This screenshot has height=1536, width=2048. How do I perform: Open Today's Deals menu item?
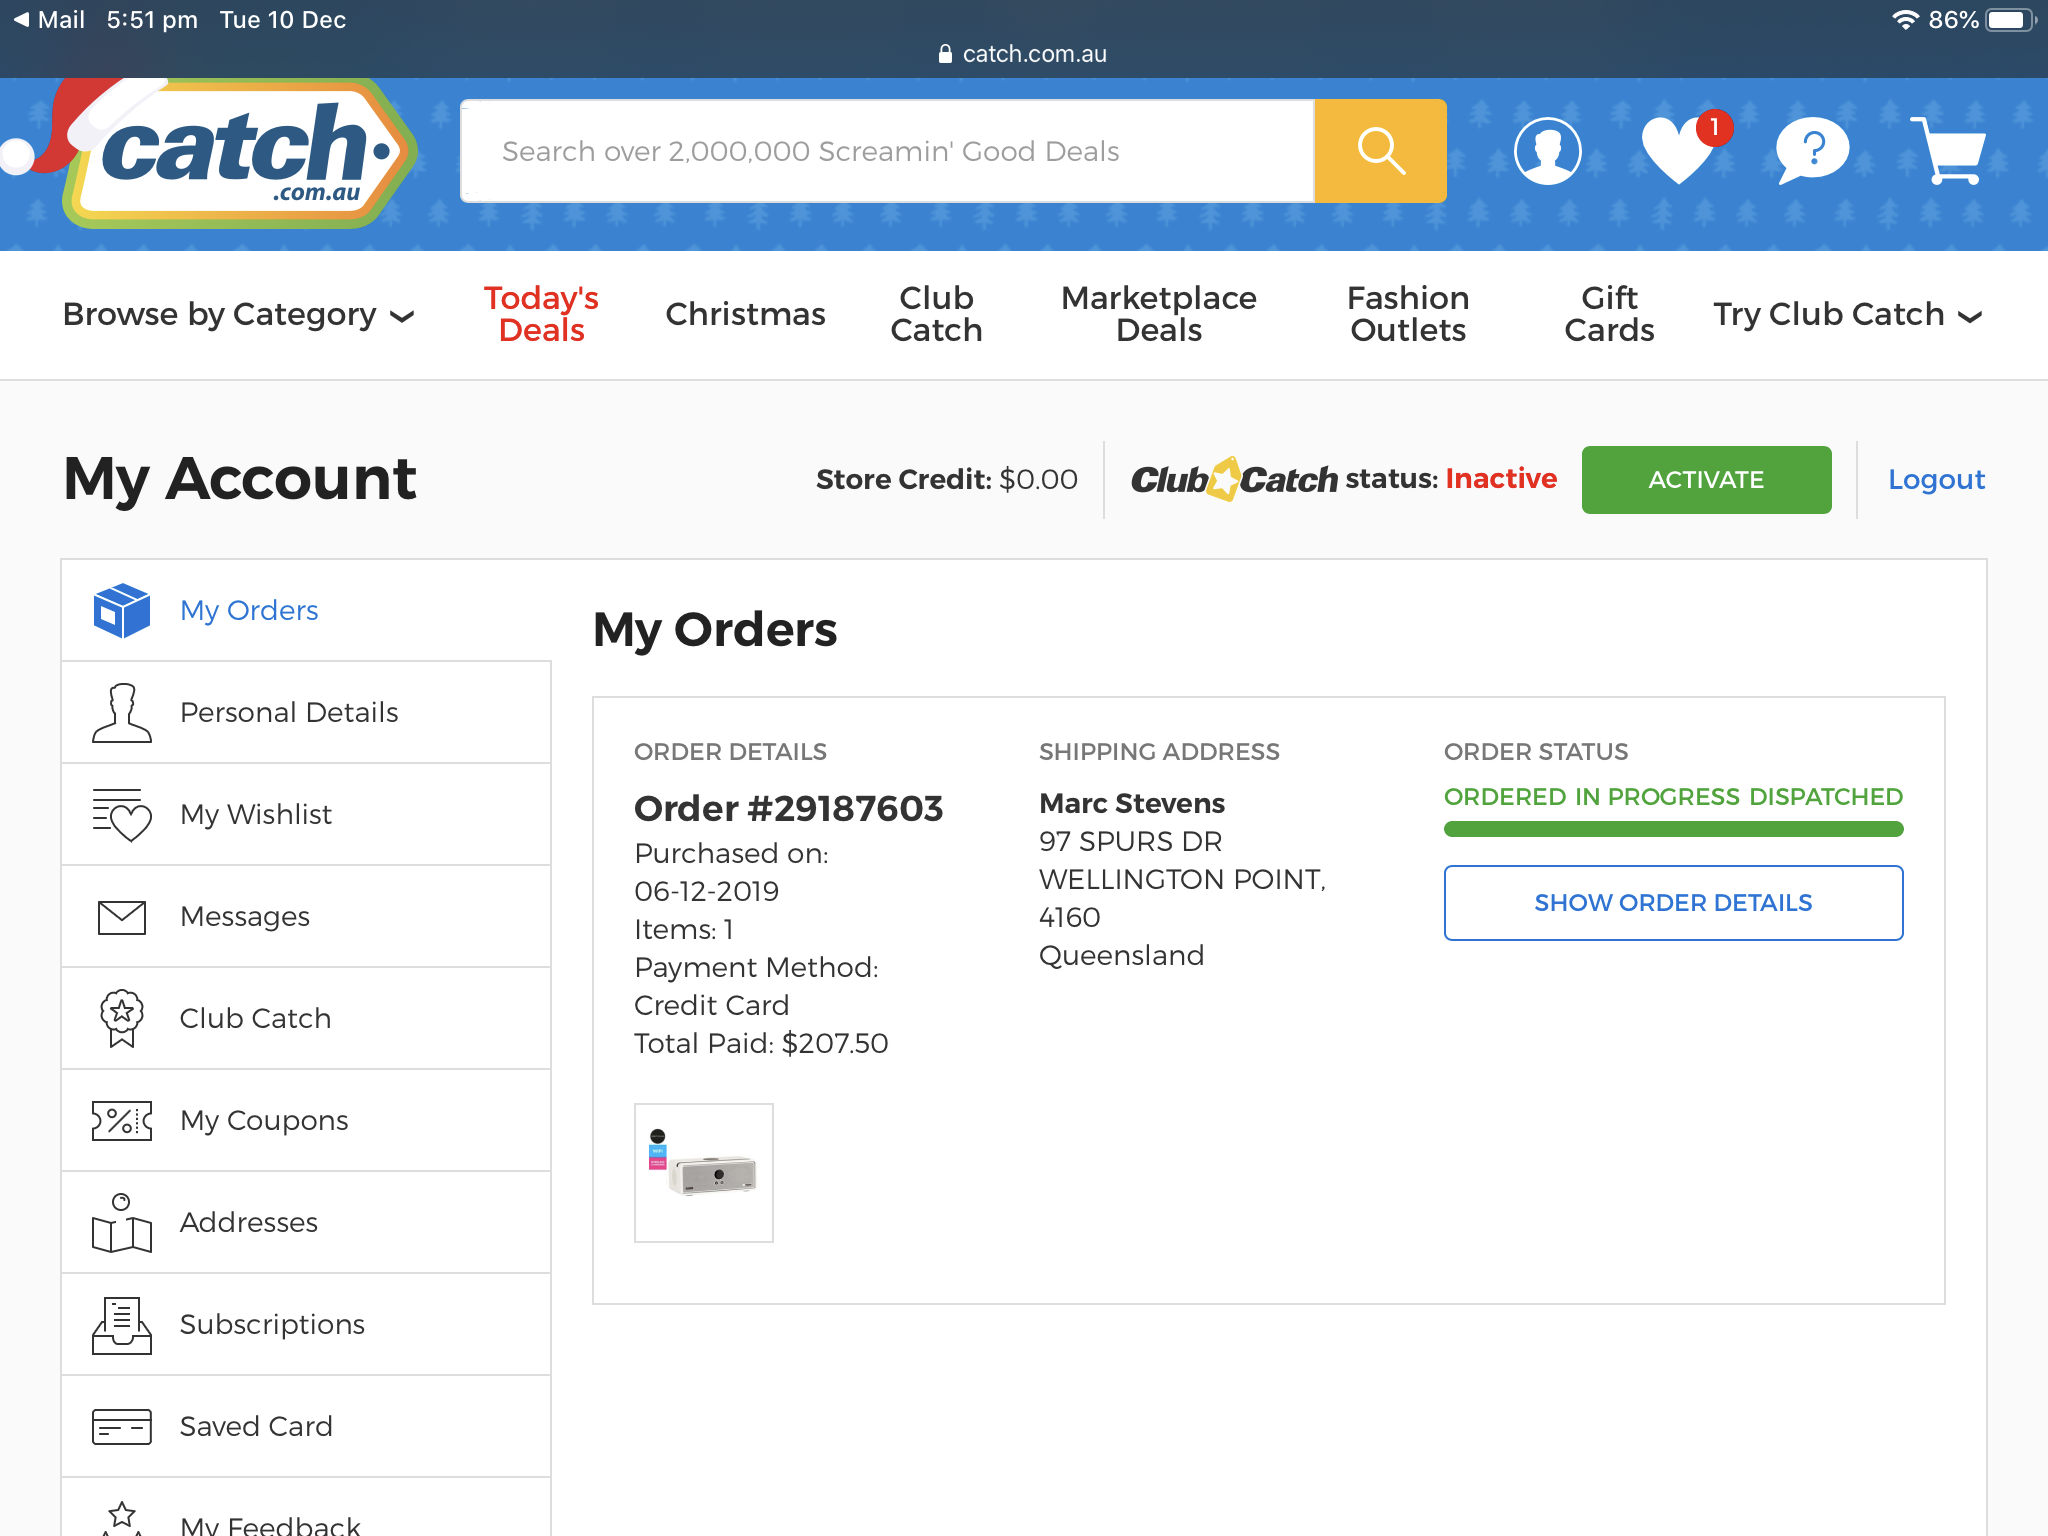pos(541,314)
